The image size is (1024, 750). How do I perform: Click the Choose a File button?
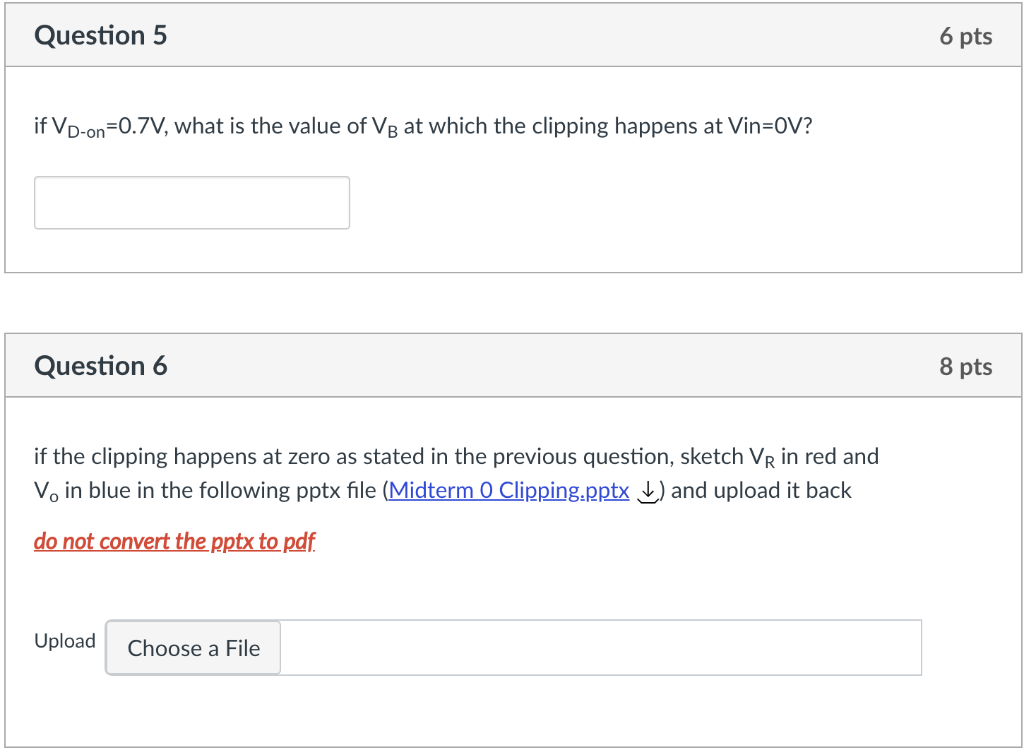[192, 647]
